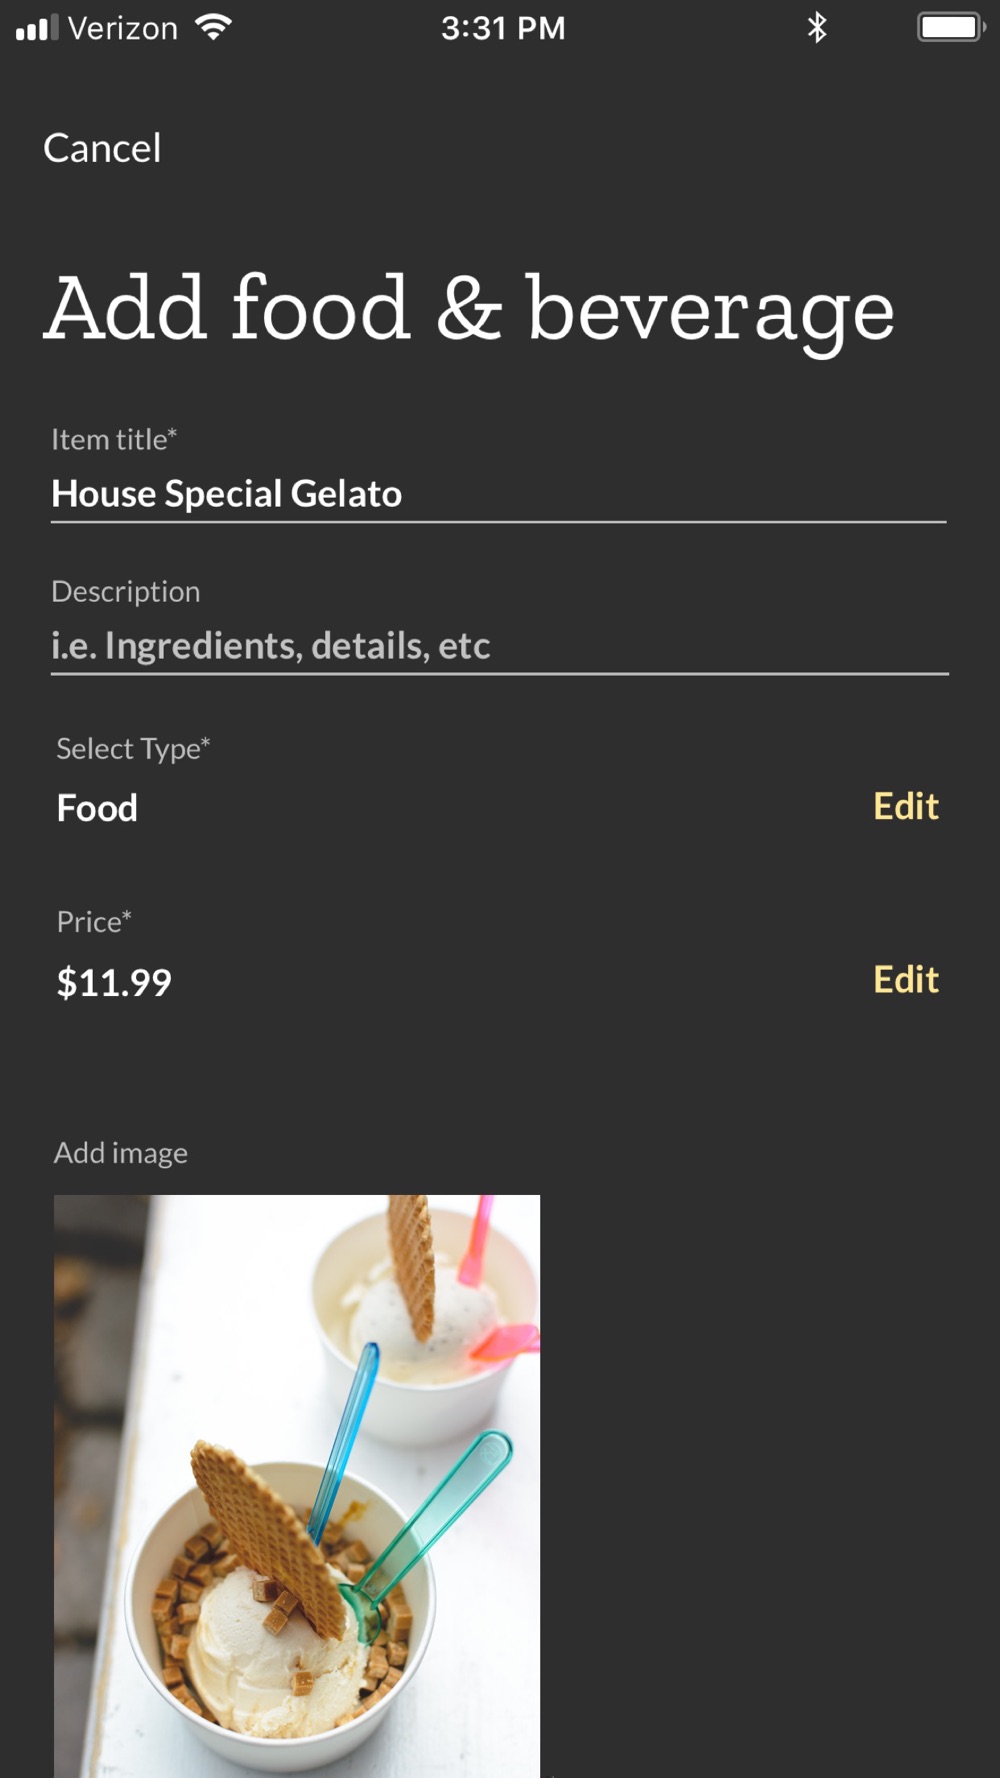Image resolution: width=1000 pixels, height=1778 pixels.
Task: Tap the Add image label
Action: [120, 1153]
